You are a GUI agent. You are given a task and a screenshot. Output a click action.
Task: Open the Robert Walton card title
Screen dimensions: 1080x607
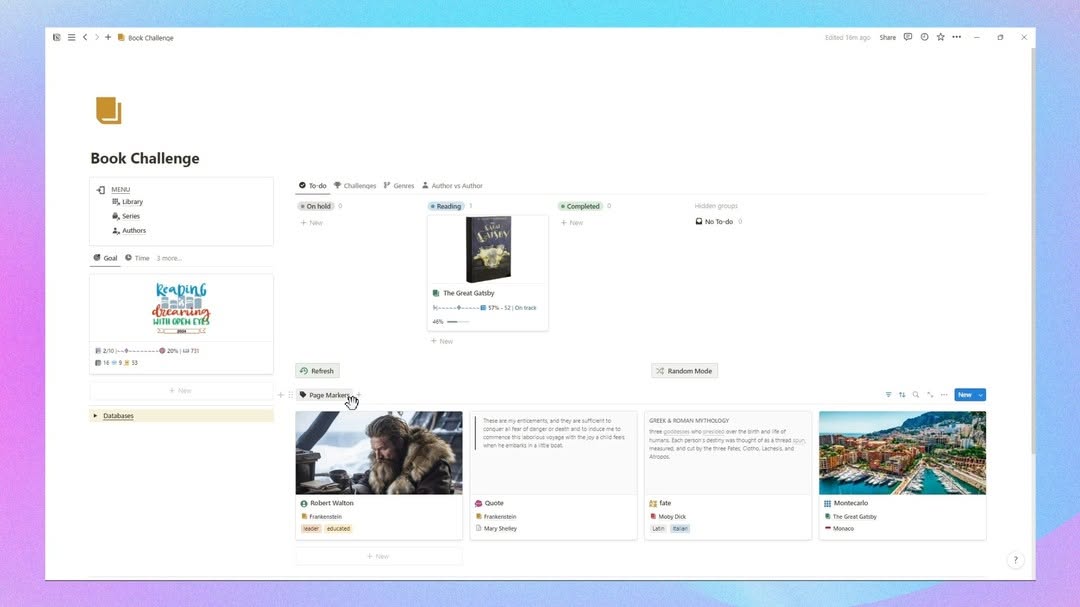331,503
